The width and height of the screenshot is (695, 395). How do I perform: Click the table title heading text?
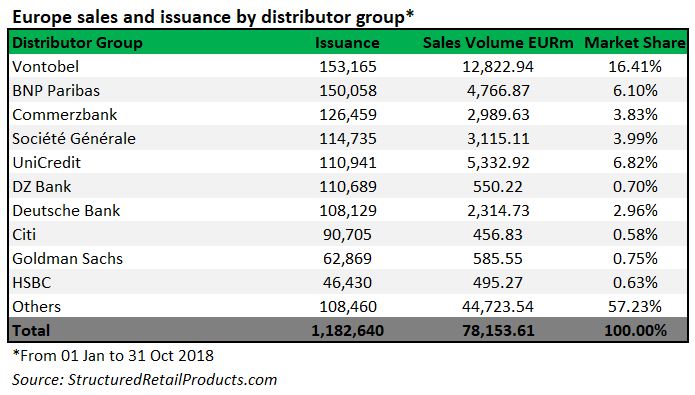click(213, 17)
